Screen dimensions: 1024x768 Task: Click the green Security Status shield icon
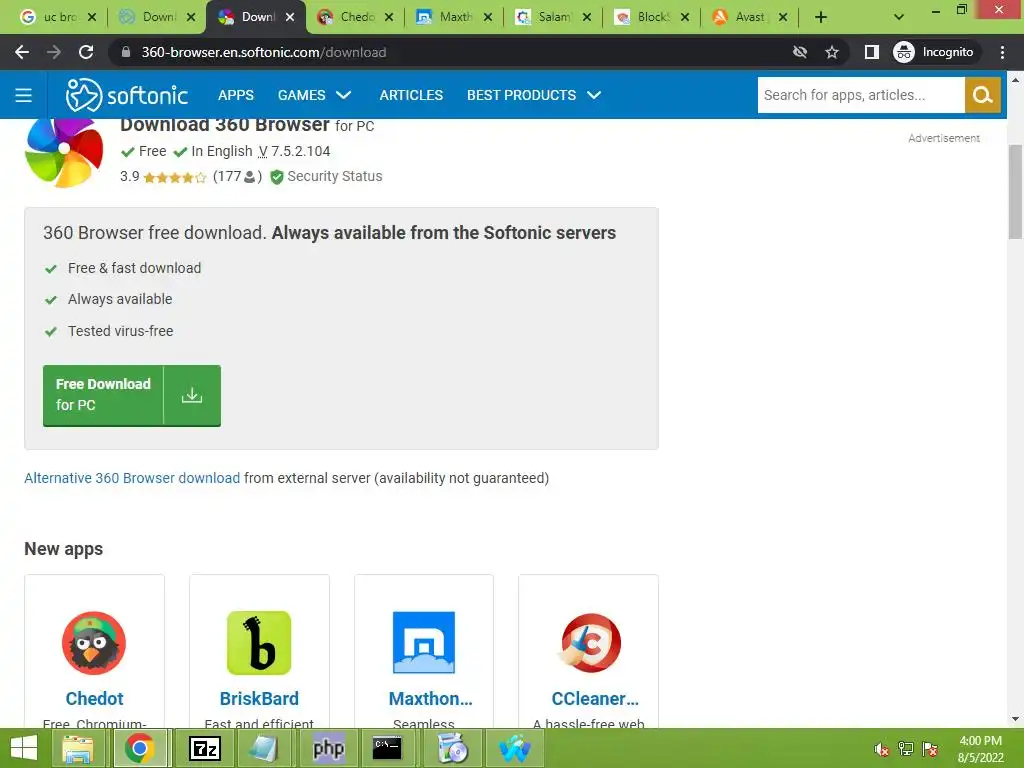point(277,177)
